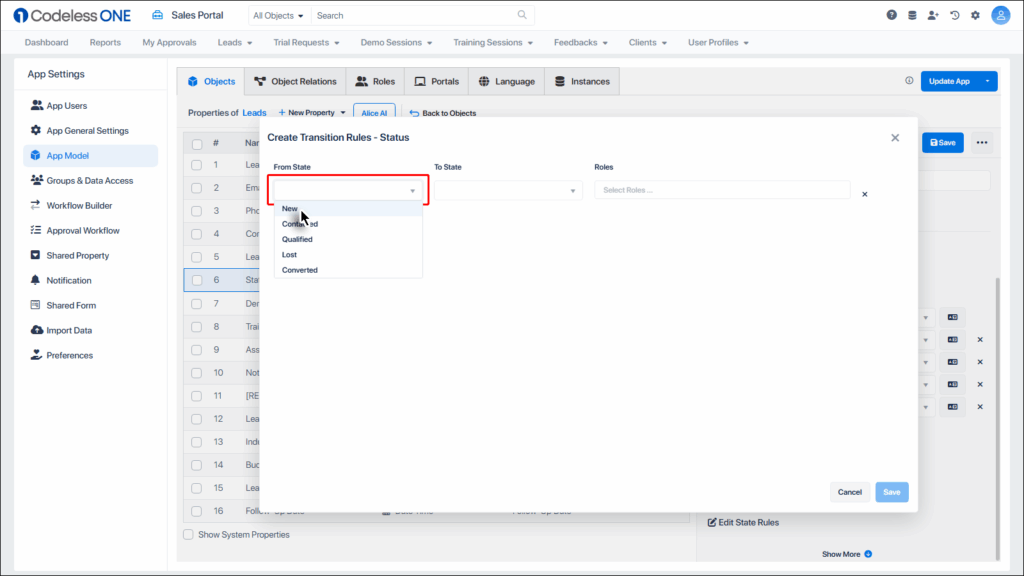
Task: Open the New Property dropdown
Action: (x=311, y=112)
